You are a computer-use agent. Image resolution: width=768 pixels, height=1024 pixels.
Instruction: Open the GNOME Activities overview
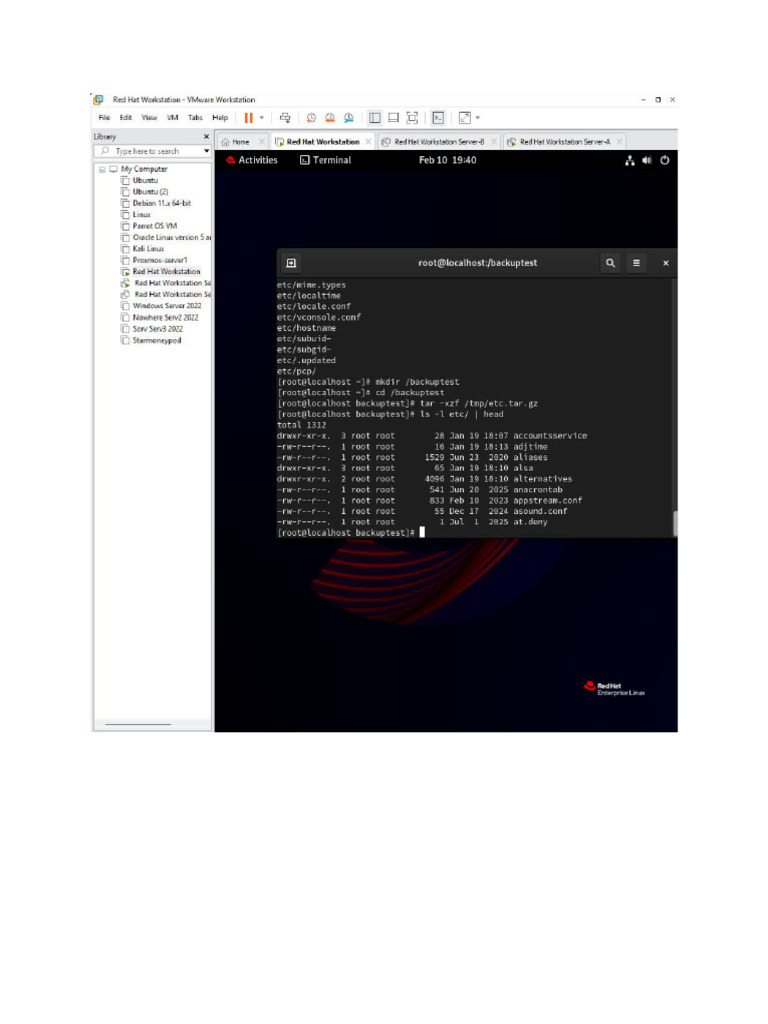click(x=252, y=161)
